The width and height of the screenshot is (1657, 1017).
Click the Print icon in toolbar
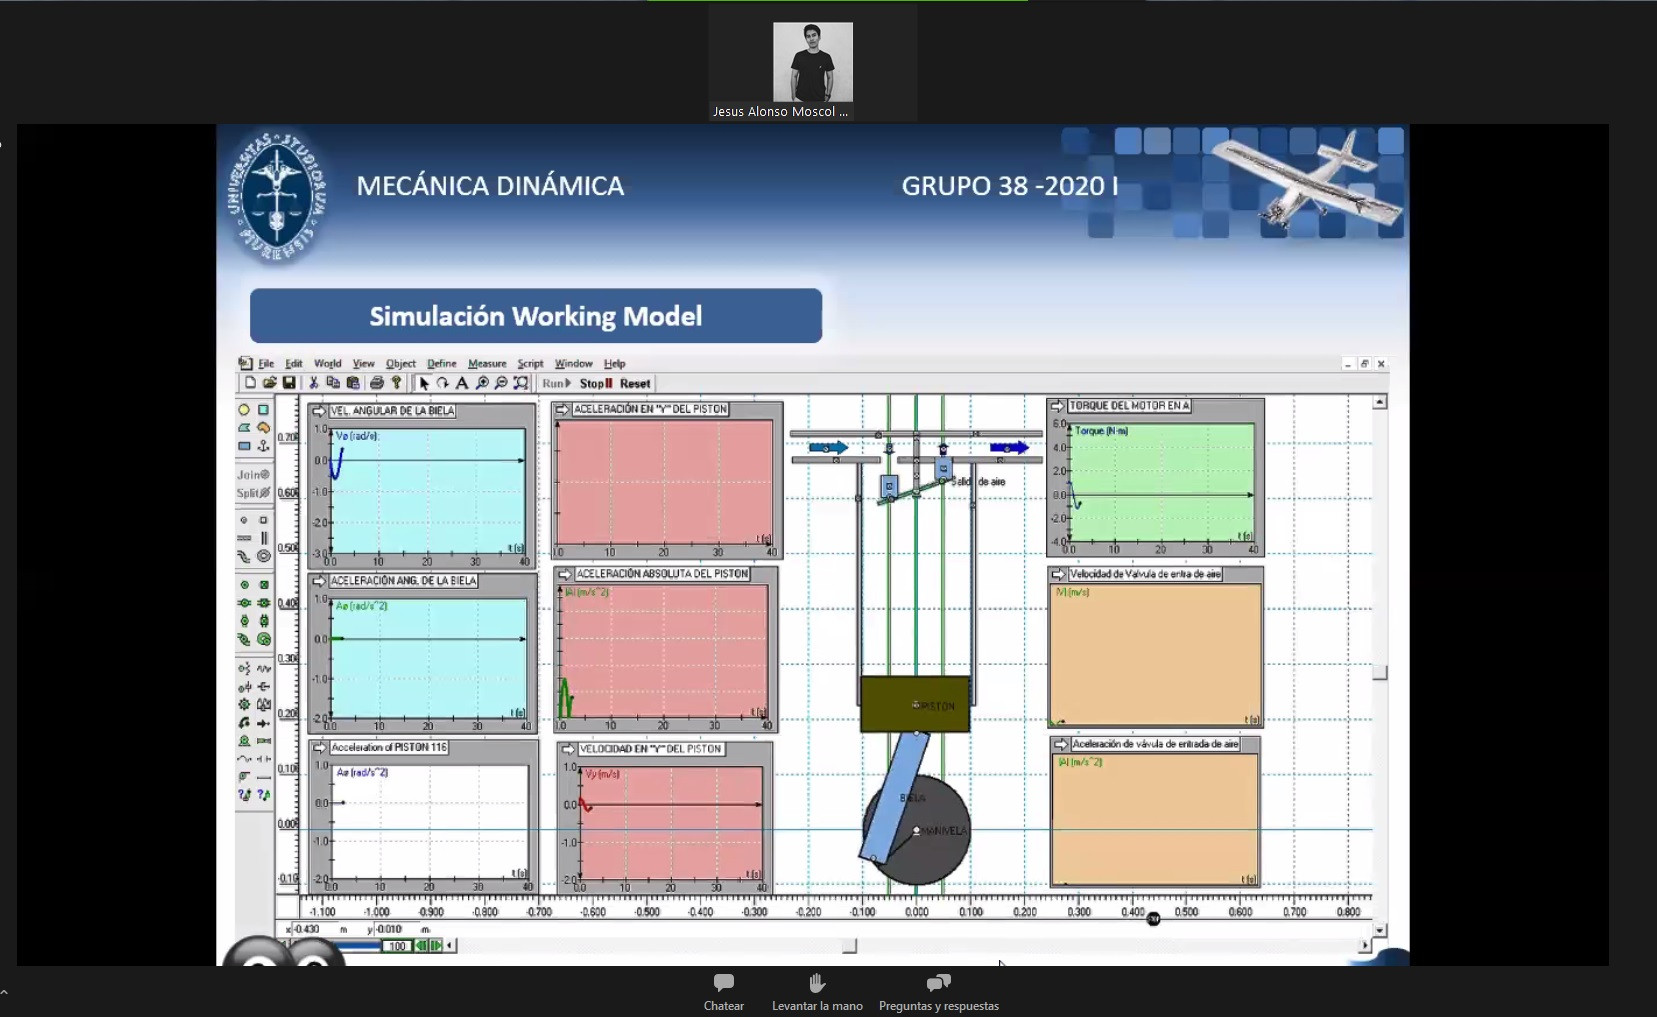[376, 383]
